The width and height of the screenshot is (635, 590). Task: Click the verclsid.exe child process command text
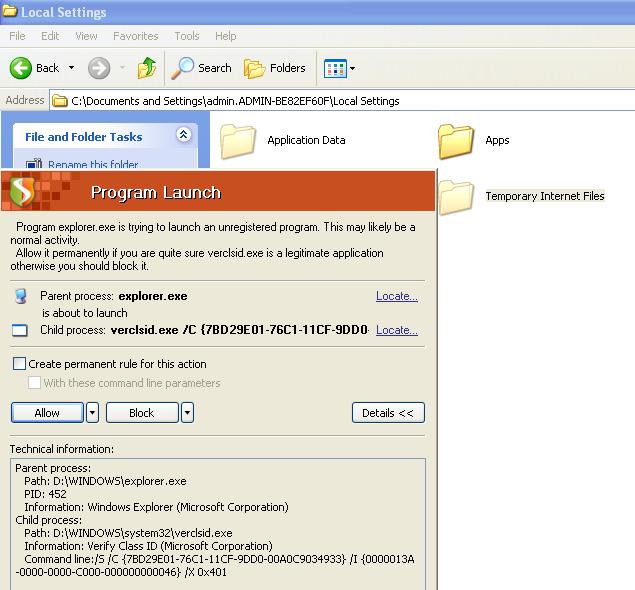pos(239,330)
